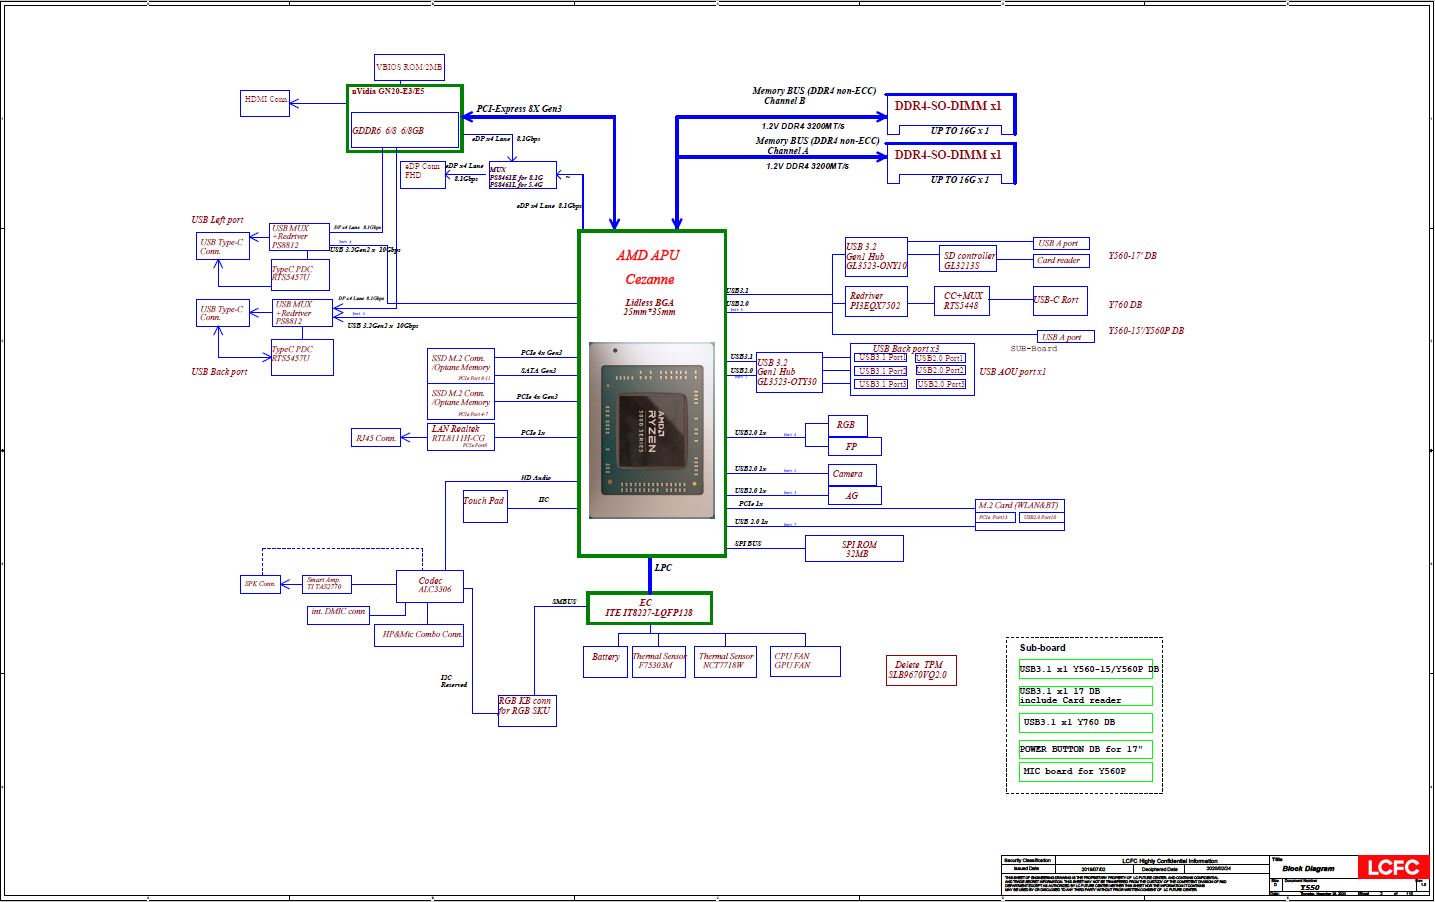Click Delete TPM SLB9670VQ2.0 block
Image resolution: width=1435 pixels, height=902 pixels.
click(x=921, y=670)
